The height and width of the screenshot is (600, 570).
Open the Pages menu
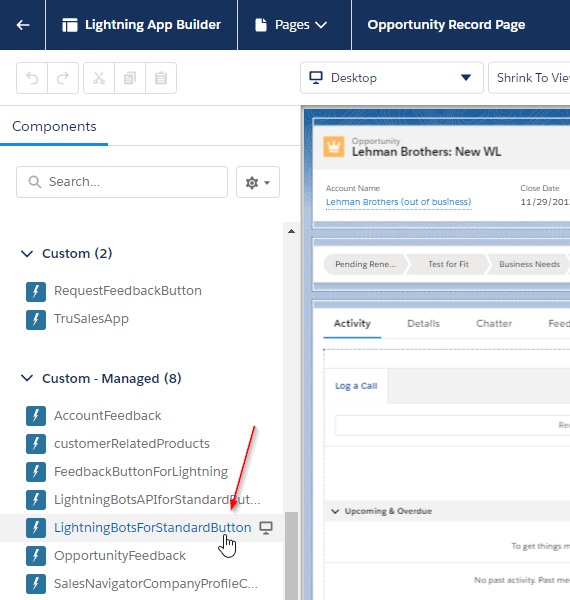[292, 25]
